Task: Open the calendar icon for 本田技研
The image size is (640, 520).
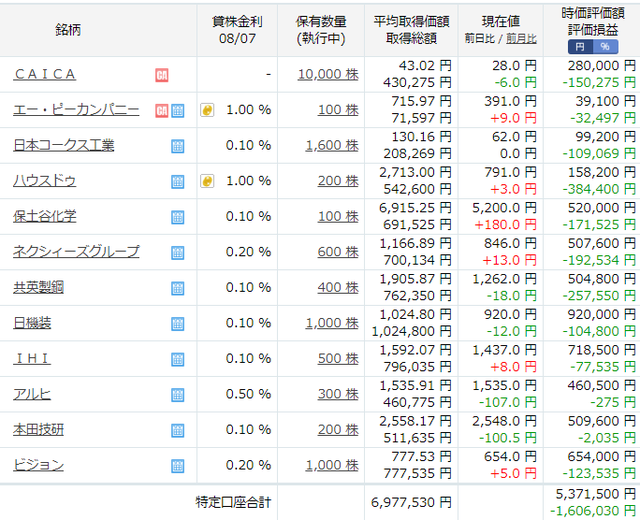Action: (178, 430)
